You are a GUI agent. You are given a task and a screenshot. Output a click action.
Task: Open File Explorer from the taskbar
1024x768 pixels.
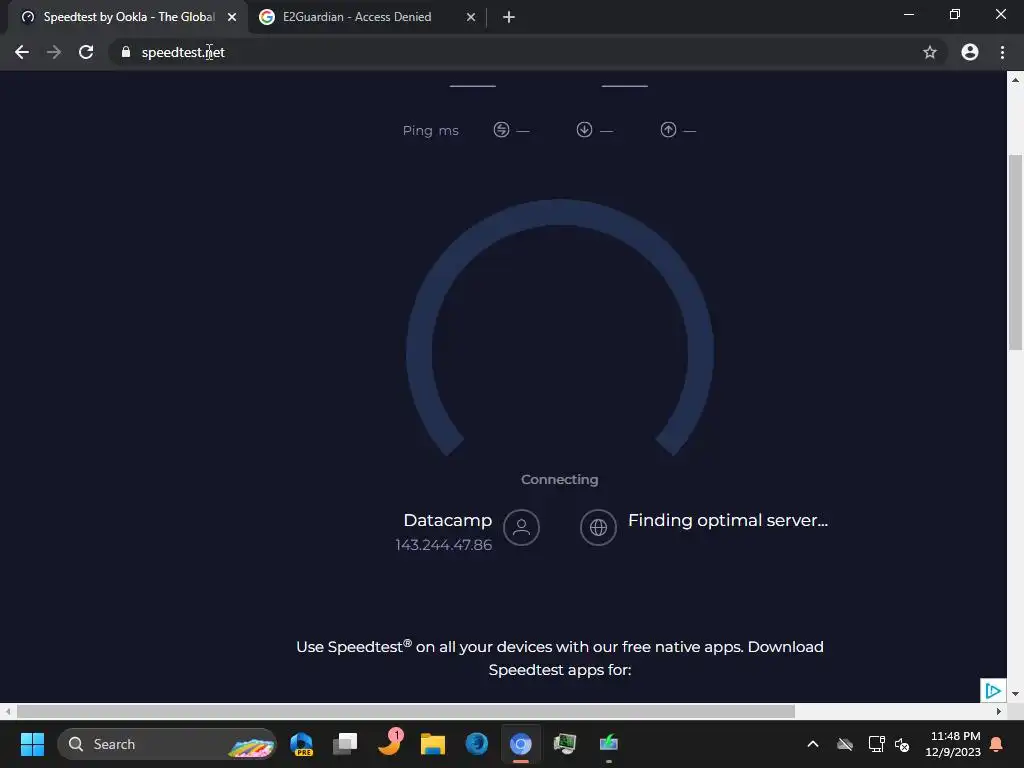(432, 744)
